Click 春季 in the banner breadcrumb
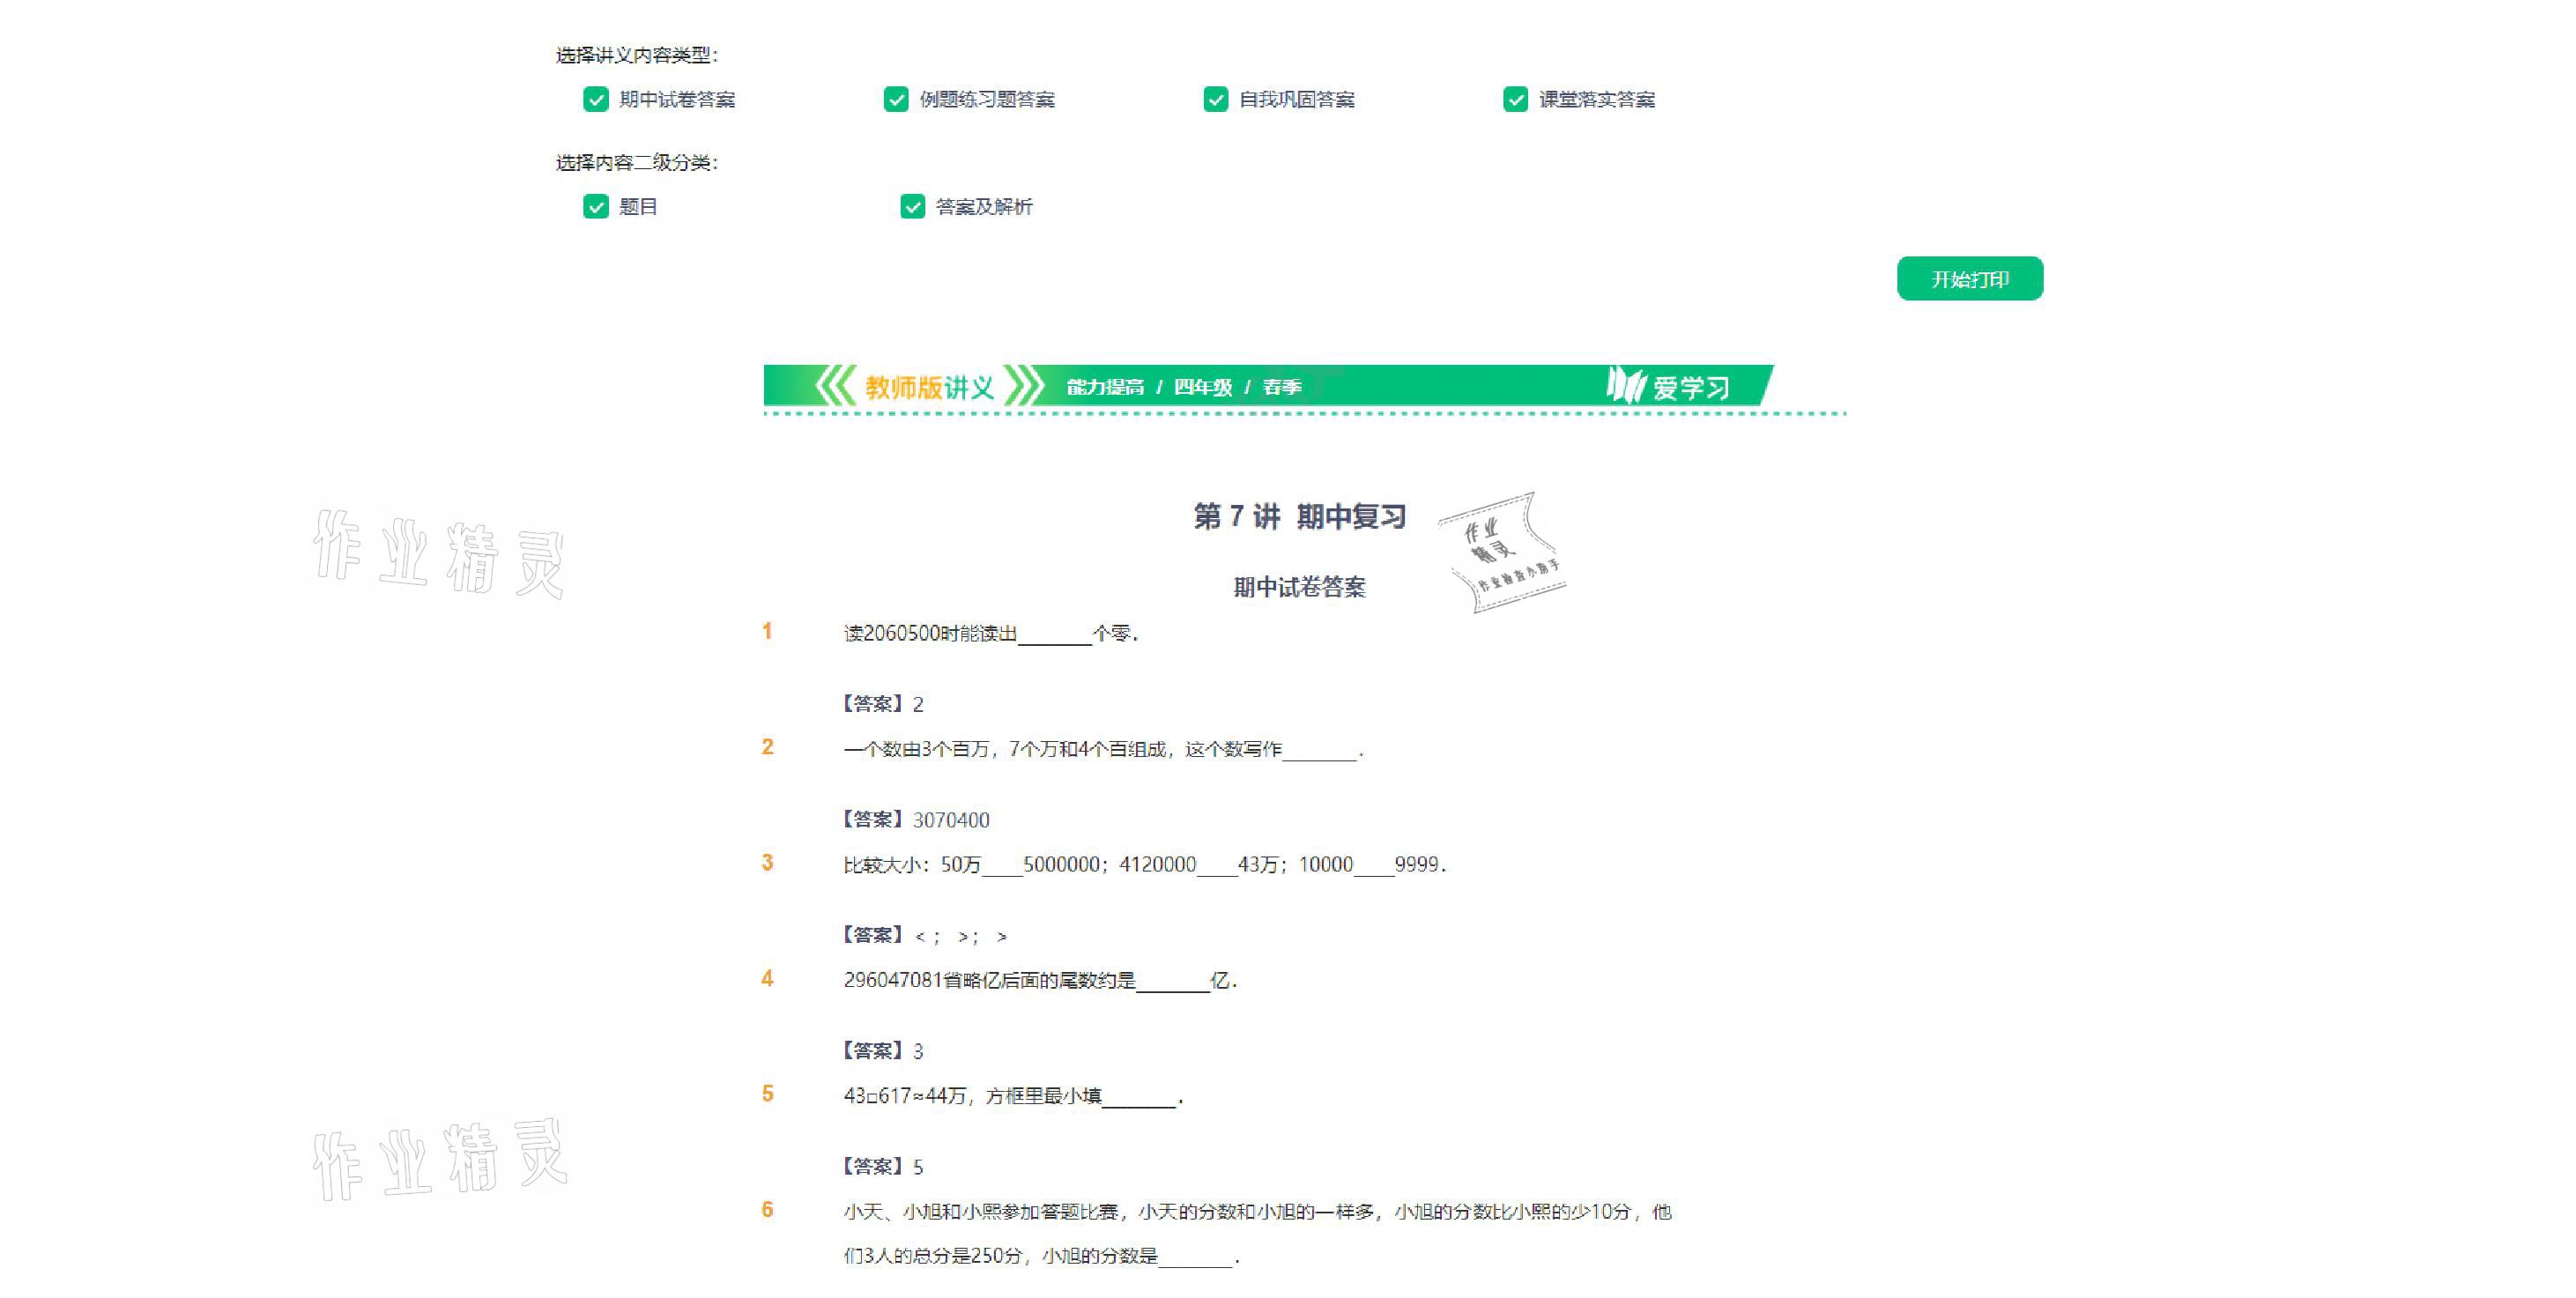This screenshot has width=2576, height=1298. click(x=1281, y=387)
